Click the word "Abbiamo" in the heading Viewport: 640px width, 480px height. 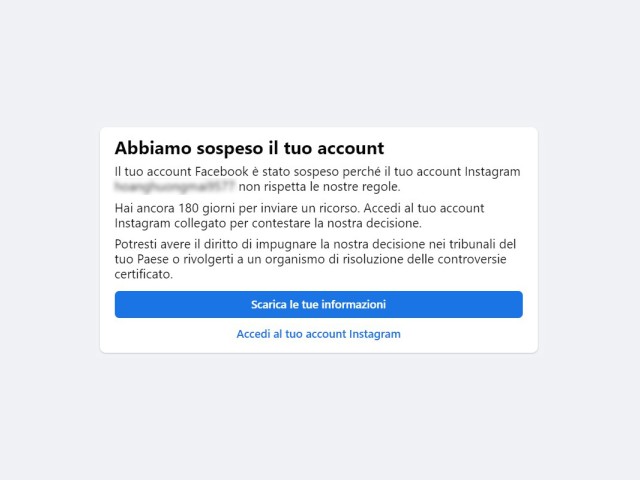click(x=149, y=148)
